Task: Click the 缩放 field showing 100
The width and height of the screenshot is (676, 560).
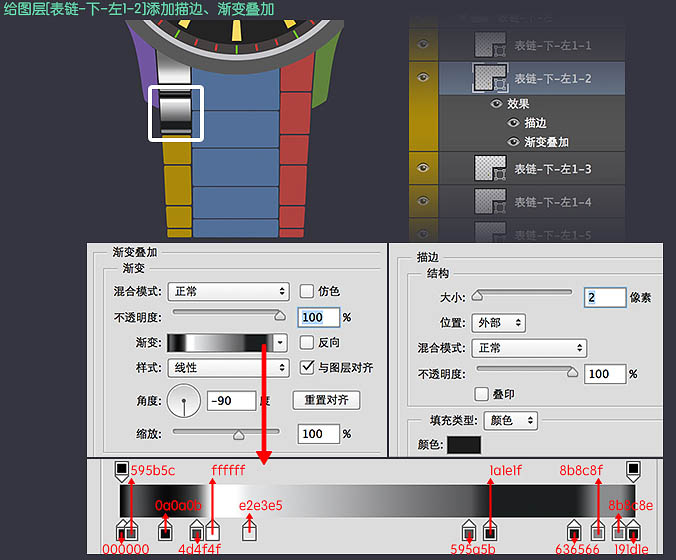Action: coord(318,434)
